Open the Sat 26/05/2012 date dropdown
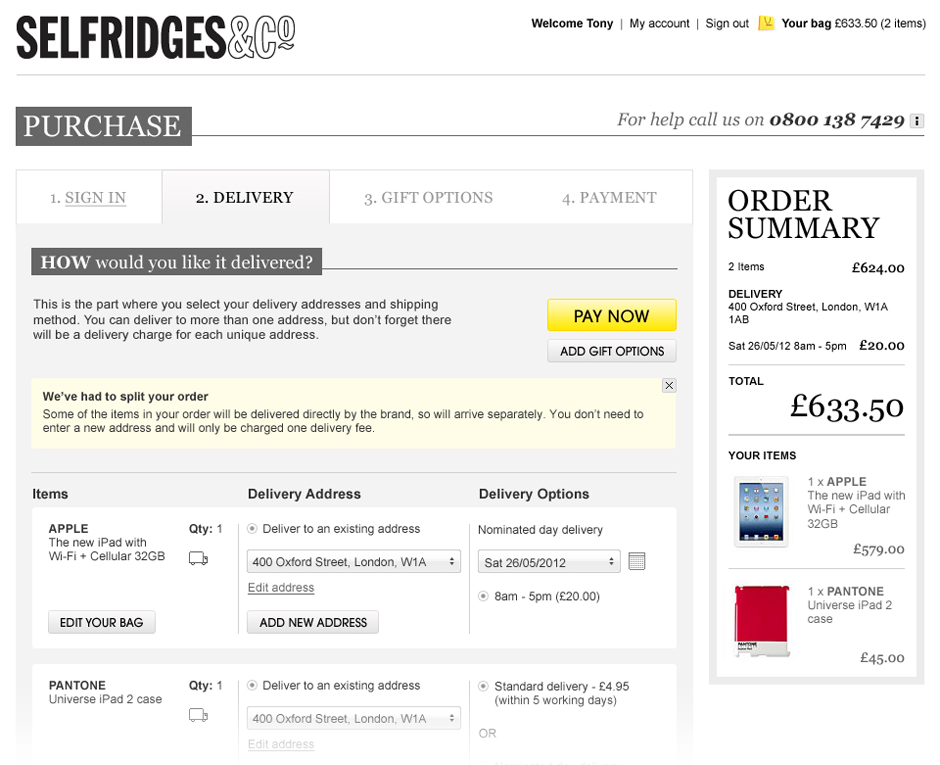 549,562
